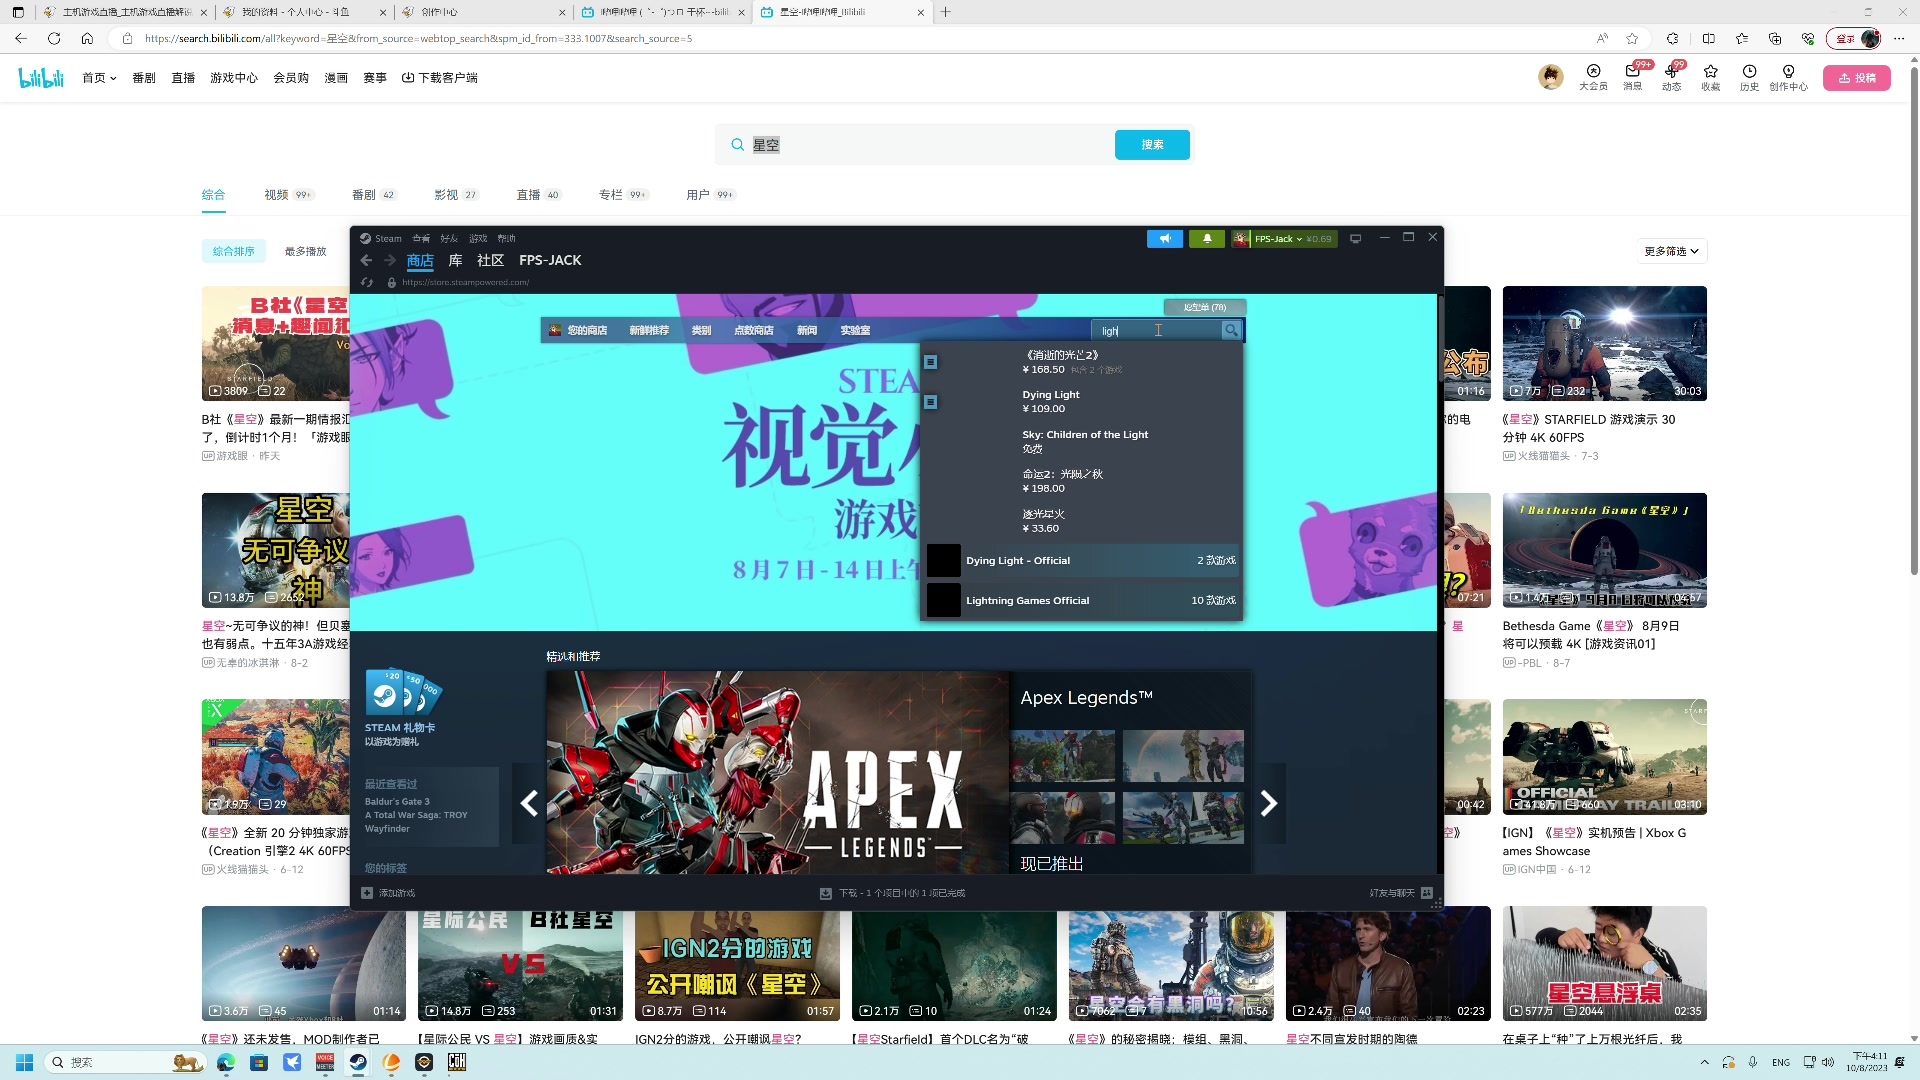Click Baldur's Gate 3 recently viewed link
The width and height of the screenshot is (1920, 1080).
coord(397,802)
